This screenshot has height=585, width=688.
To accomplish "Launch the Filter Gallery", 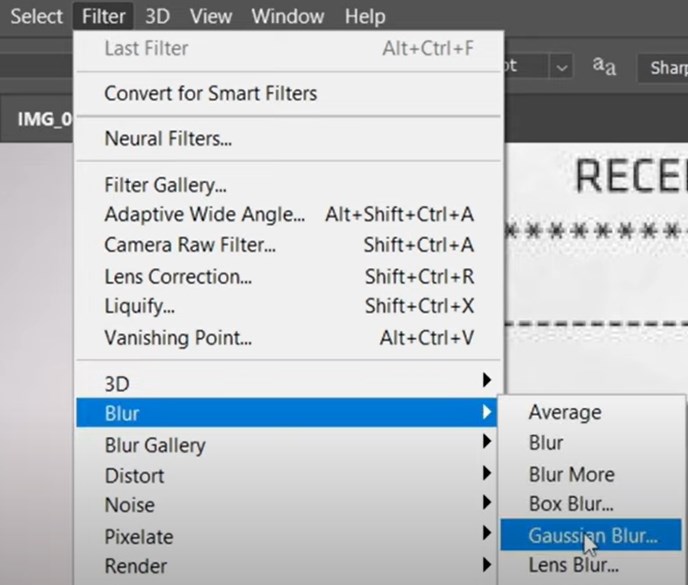I will click(165, 185).
